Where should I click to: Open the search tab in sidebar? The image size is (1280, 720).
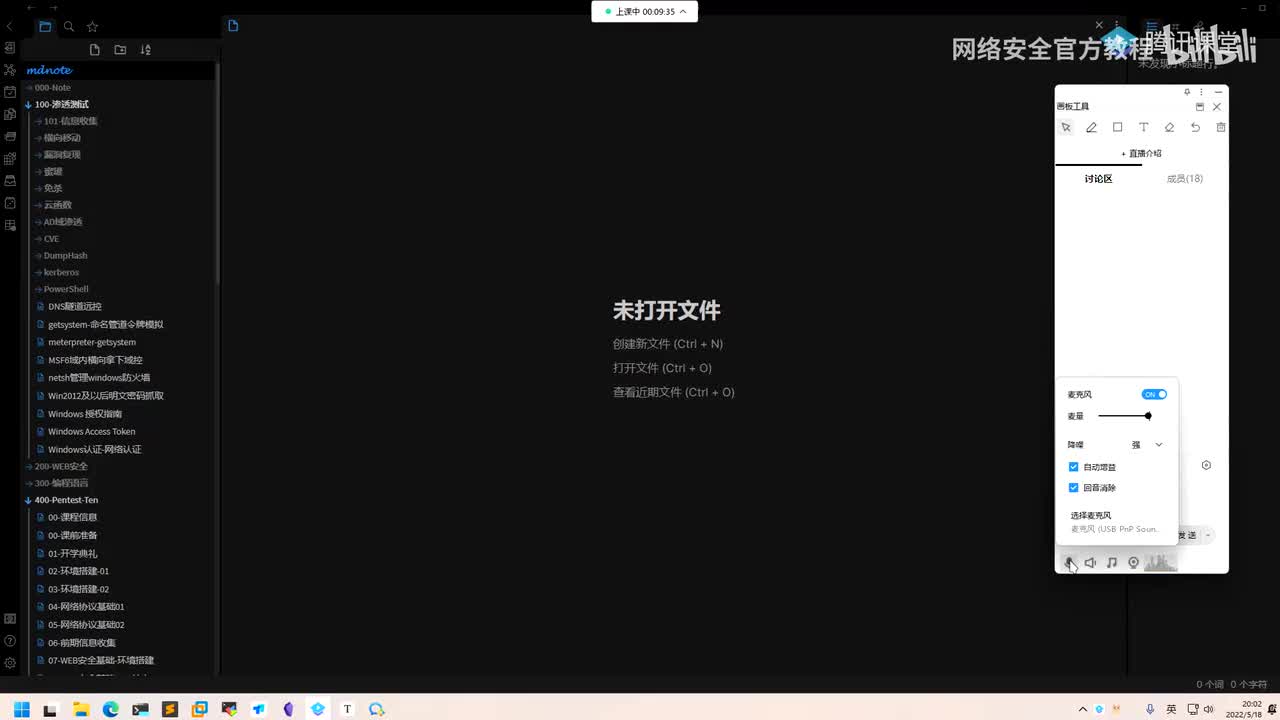pyautogui.click(x=69, y=27)
